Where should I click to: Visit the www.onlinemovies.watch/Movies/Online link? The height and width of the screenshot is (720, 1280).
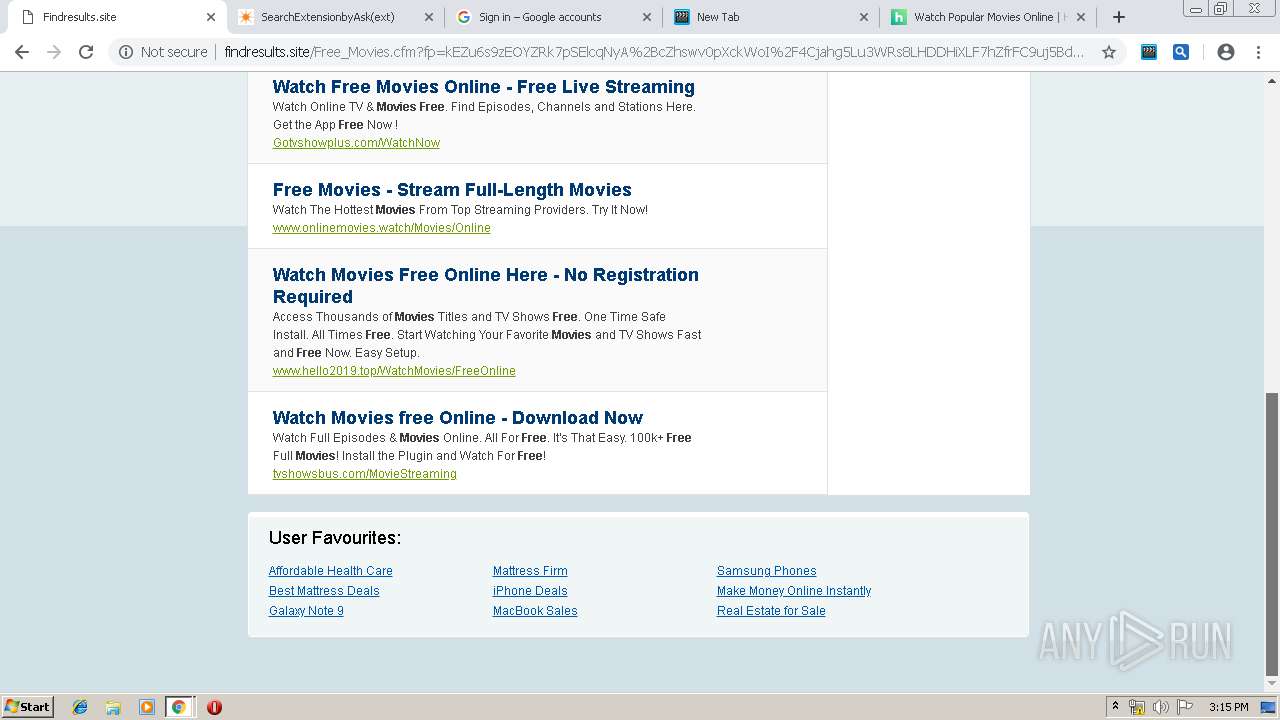[381, 228]
